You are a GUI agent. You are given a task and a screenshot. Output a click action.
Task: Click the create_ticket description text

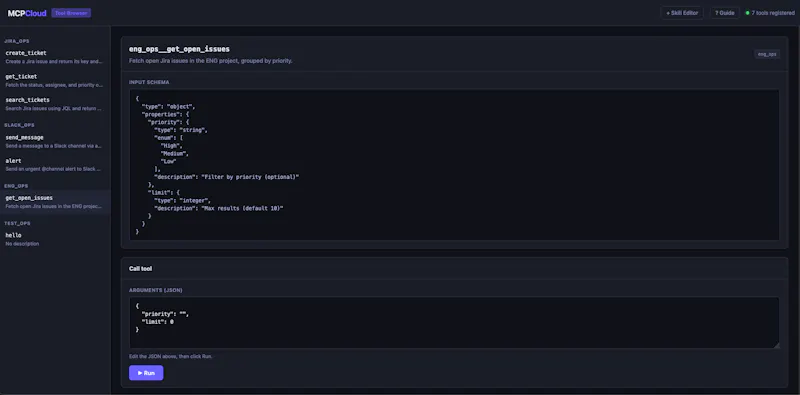54,61
